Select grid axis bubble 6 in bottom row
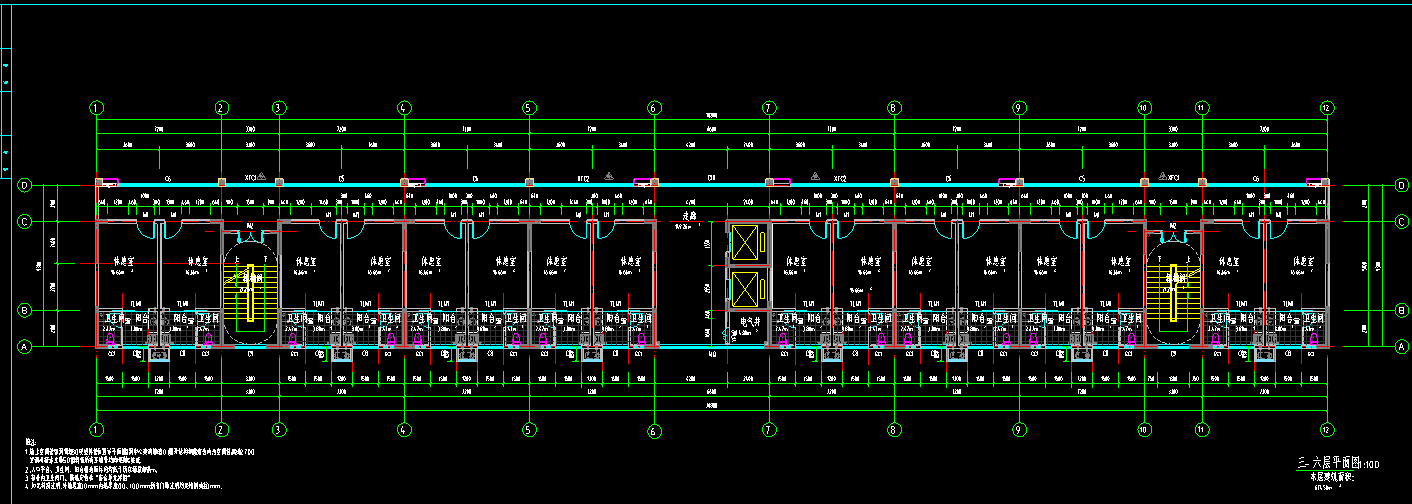This screenshot has height=504, width=1412. (x=653, y=430)
